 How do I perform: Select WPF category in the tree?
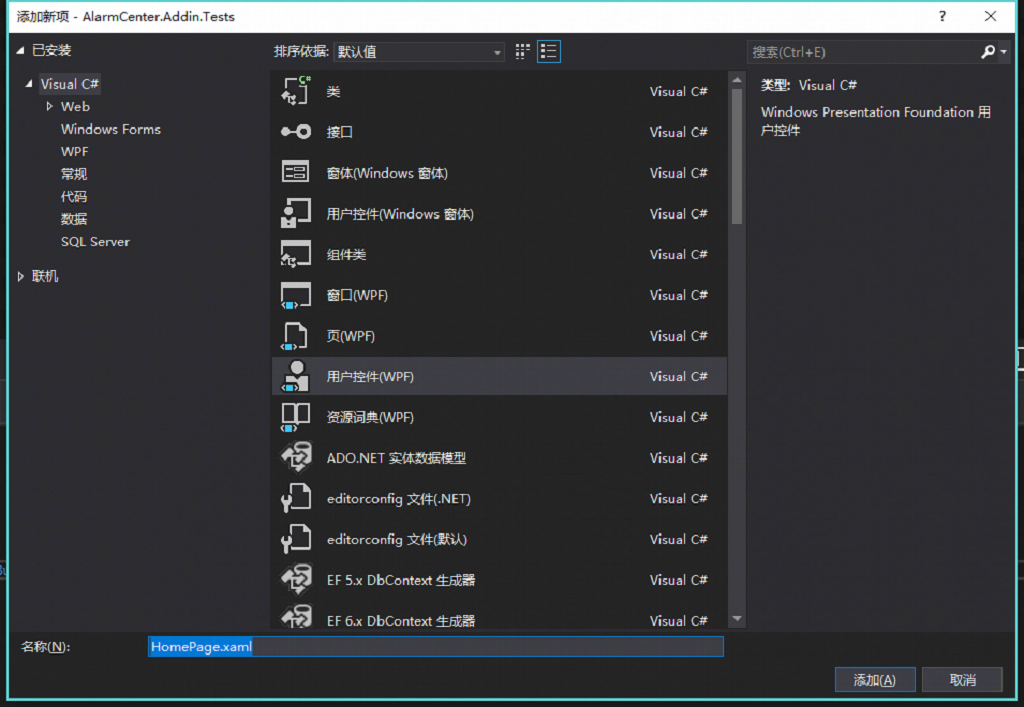74,151
